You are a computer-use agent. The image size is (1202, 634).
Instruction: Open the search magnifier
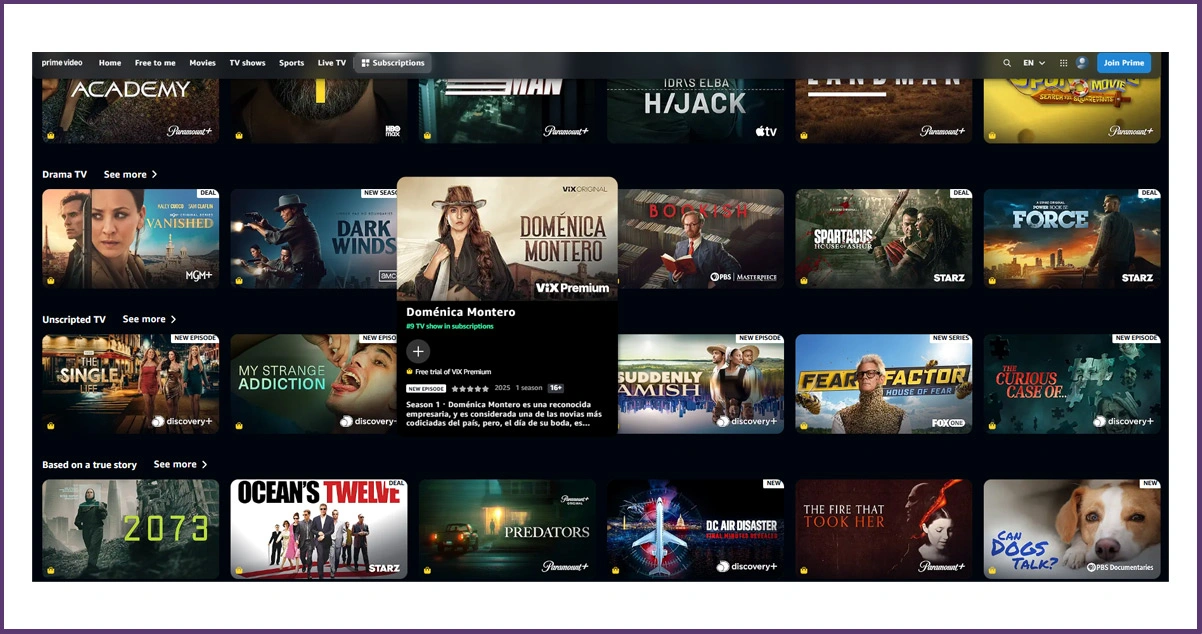1007,62
